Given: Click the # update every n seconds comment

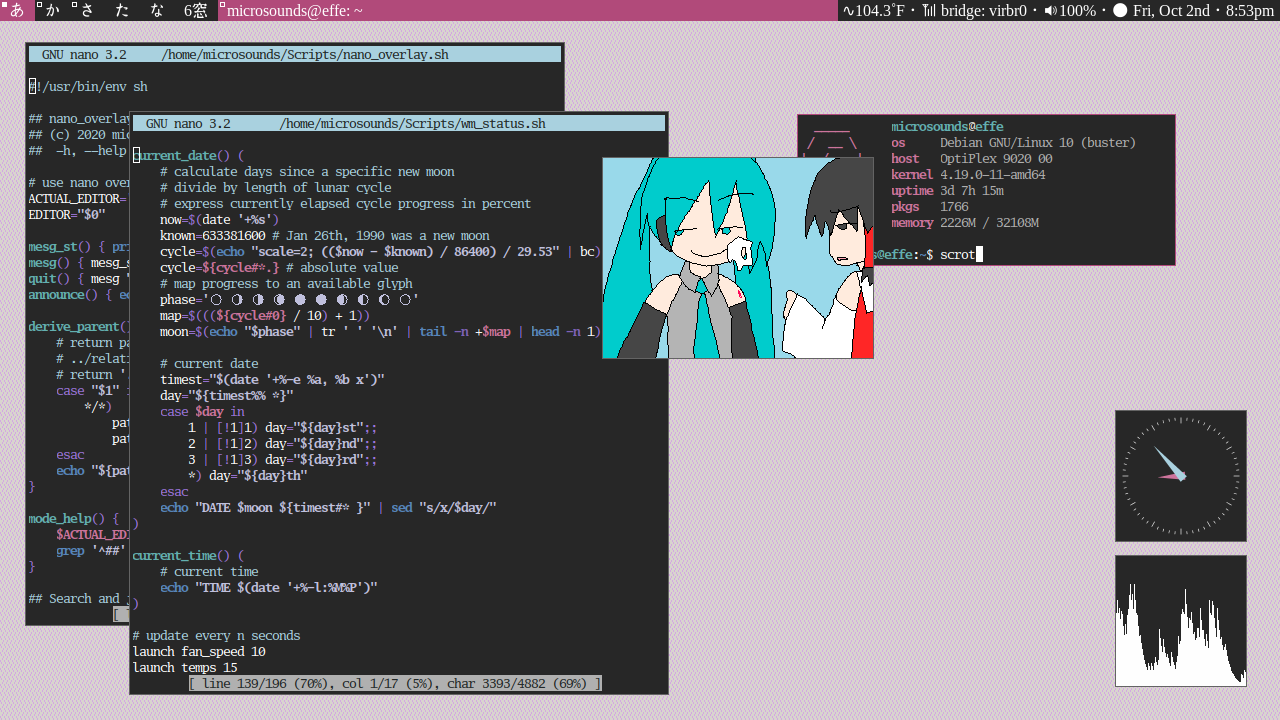Looking at the screenshot, I should pyautogui.click(x=216, y=635).
